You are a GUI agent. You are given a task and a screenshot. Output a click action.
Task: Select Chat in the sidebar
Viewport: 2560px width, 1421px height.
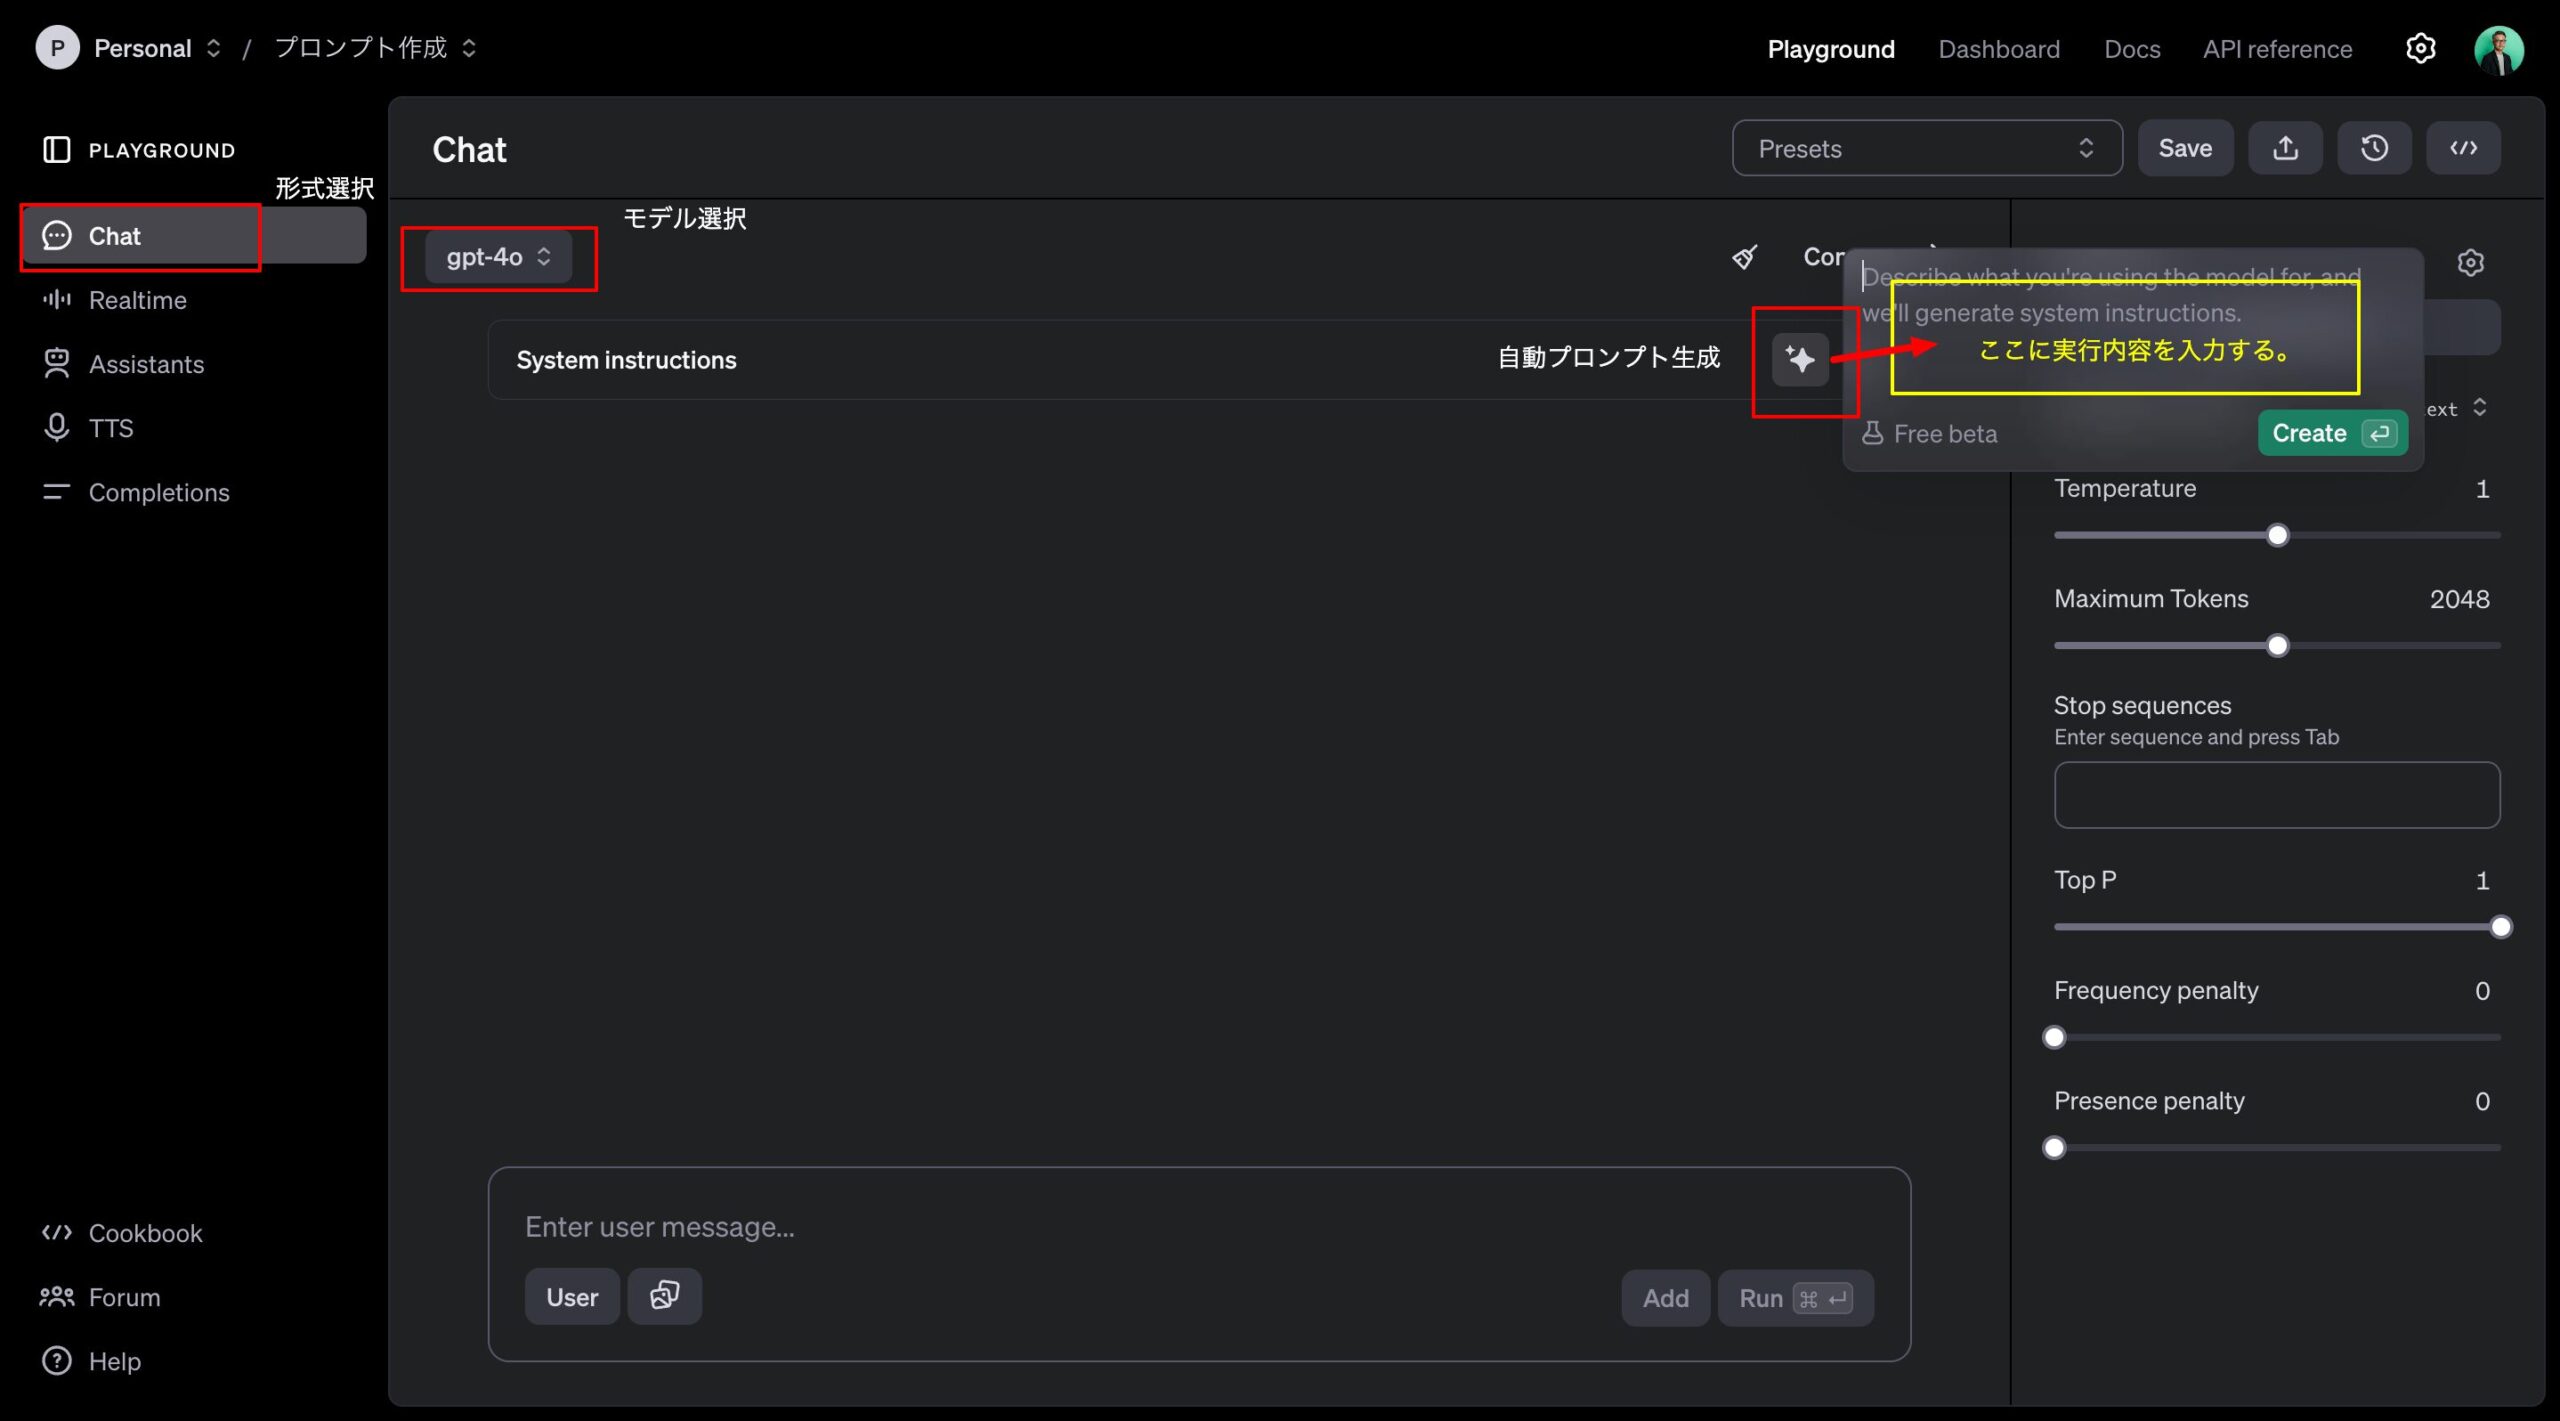click(x=194, y=235)
